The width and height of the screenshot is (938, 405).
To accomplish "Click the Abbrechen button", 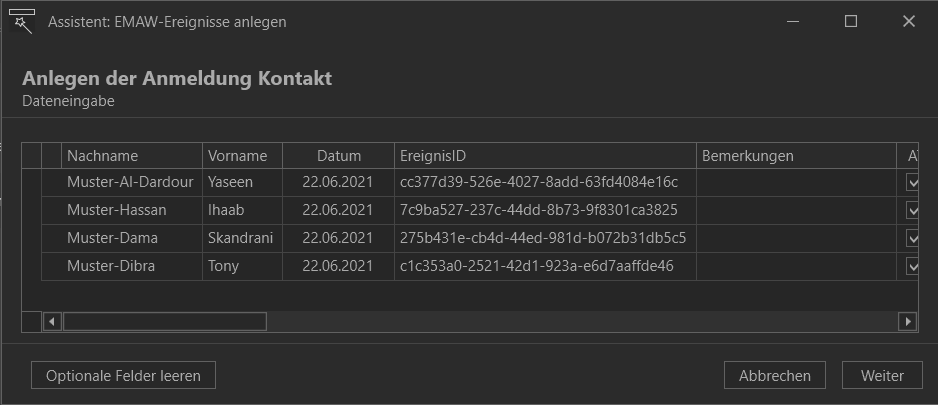I will 775,376.
